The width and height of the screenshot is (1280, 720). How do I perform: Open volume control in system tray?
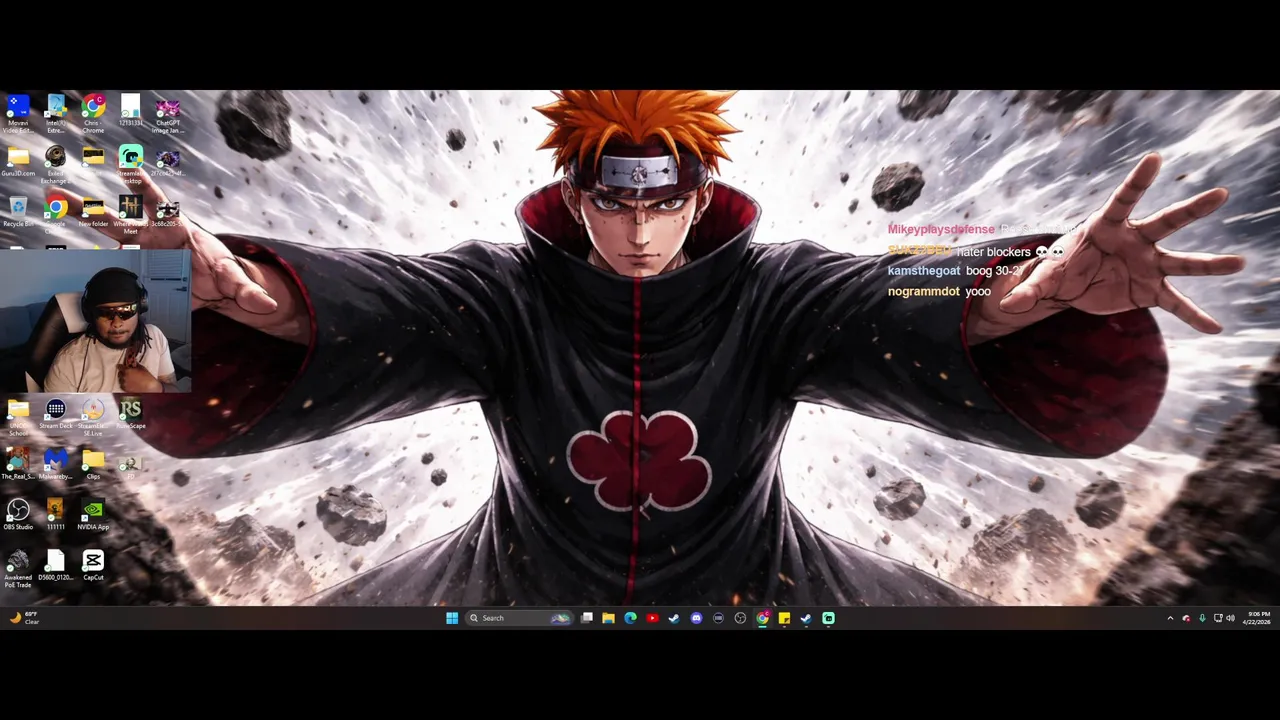click(1230, 618)
